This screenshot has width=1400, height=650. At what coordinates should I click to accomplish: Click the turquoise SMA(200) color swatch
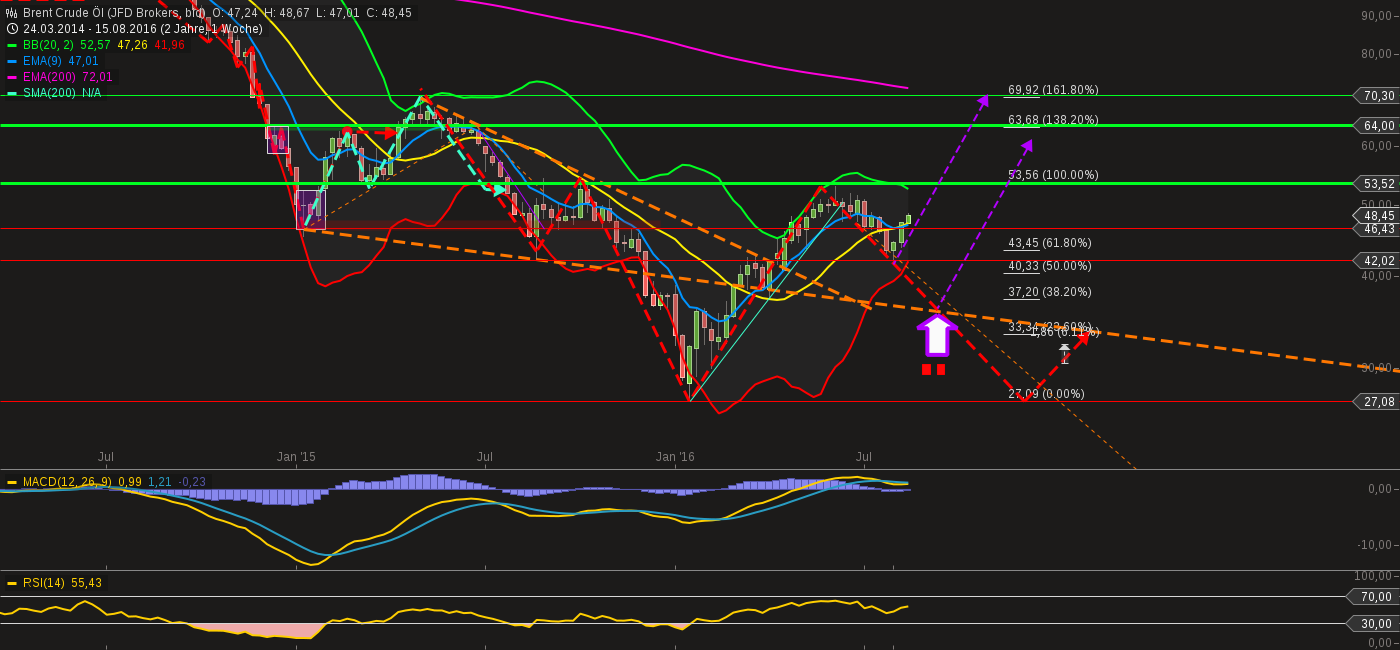coord(12,93)
